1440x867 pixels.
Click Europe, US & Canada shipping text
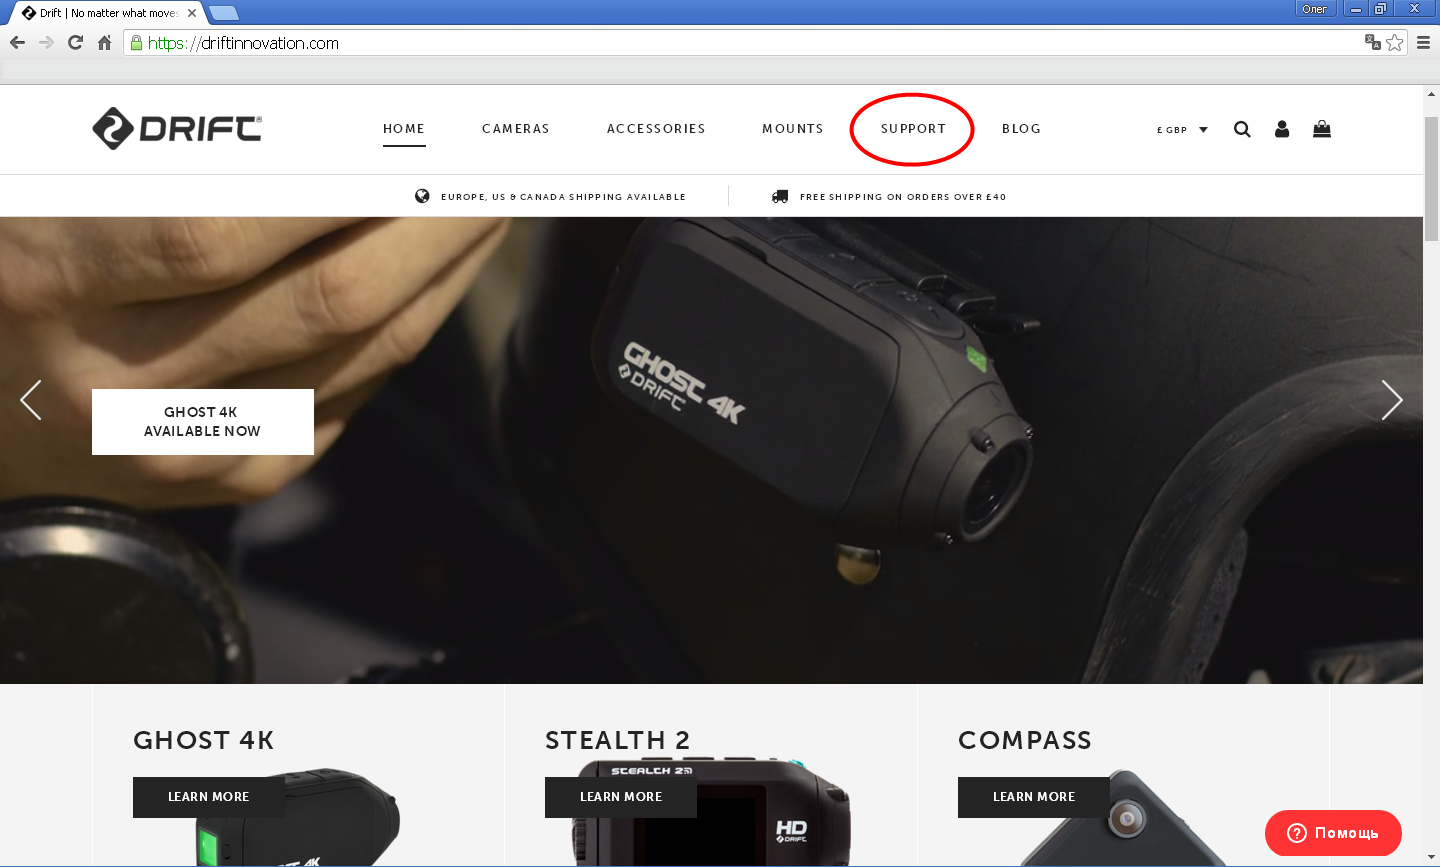(x=563, y=197)
